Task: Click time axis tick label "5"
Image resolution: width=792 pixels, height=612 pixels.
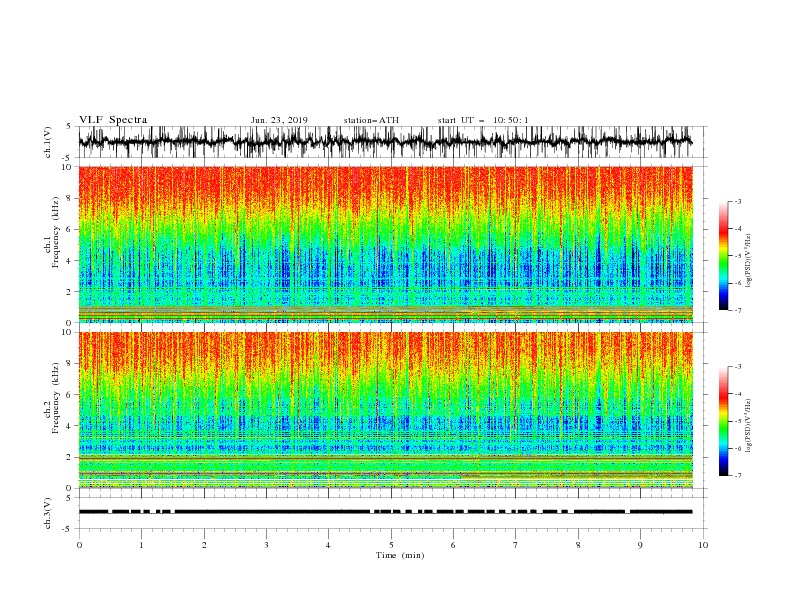Action: pos(391,545)
